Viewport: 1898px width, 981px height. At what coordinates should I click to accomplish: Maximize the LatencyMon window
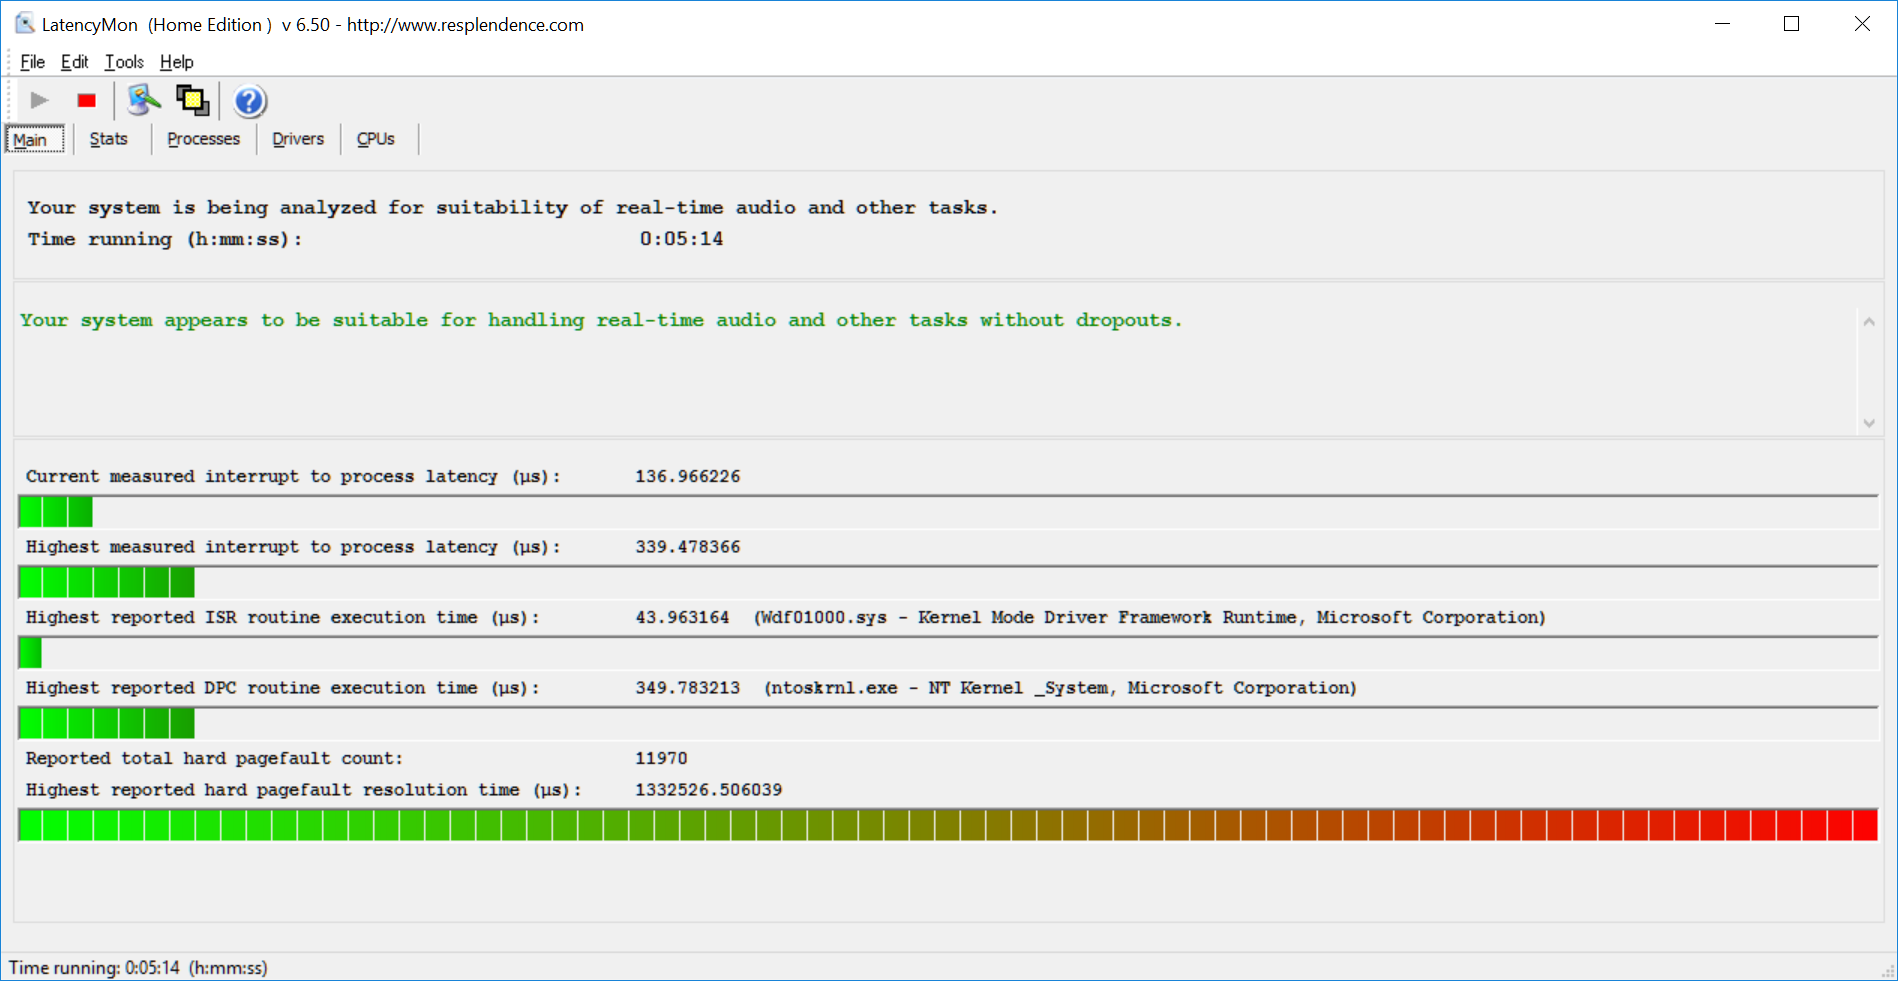coord(1791,24)
